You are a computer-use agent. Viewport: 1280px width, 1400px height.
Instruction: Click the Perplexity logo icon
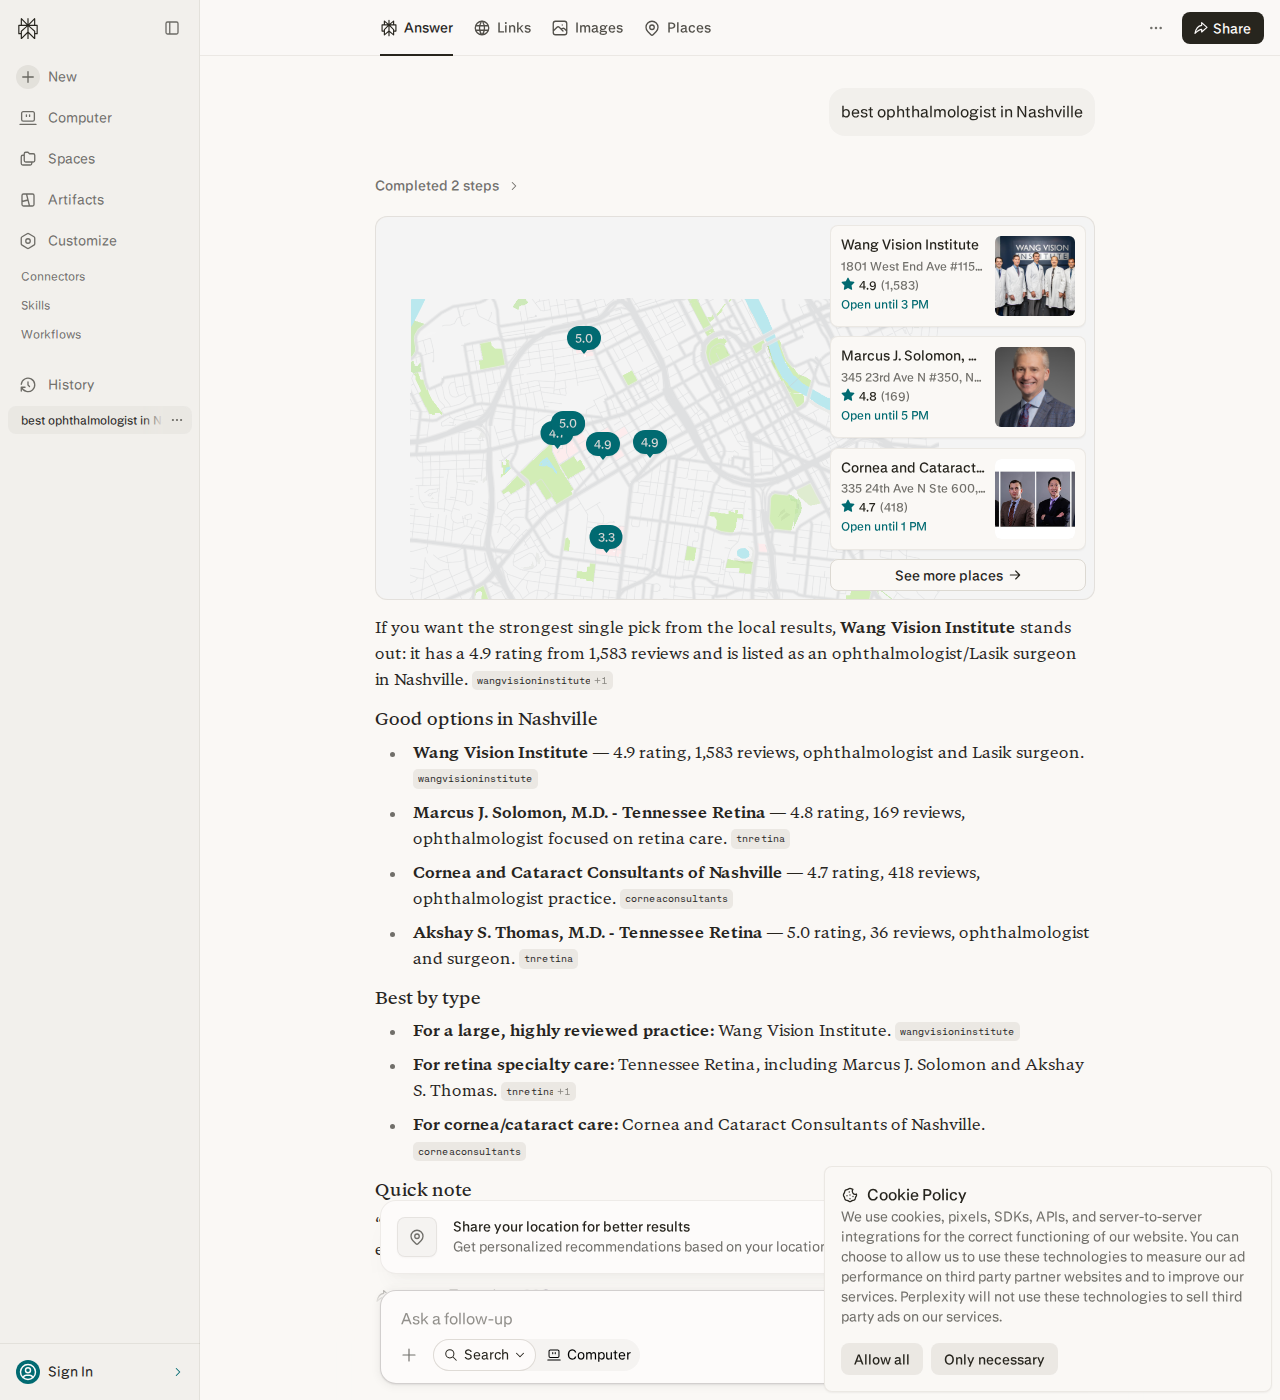[28, 28]
